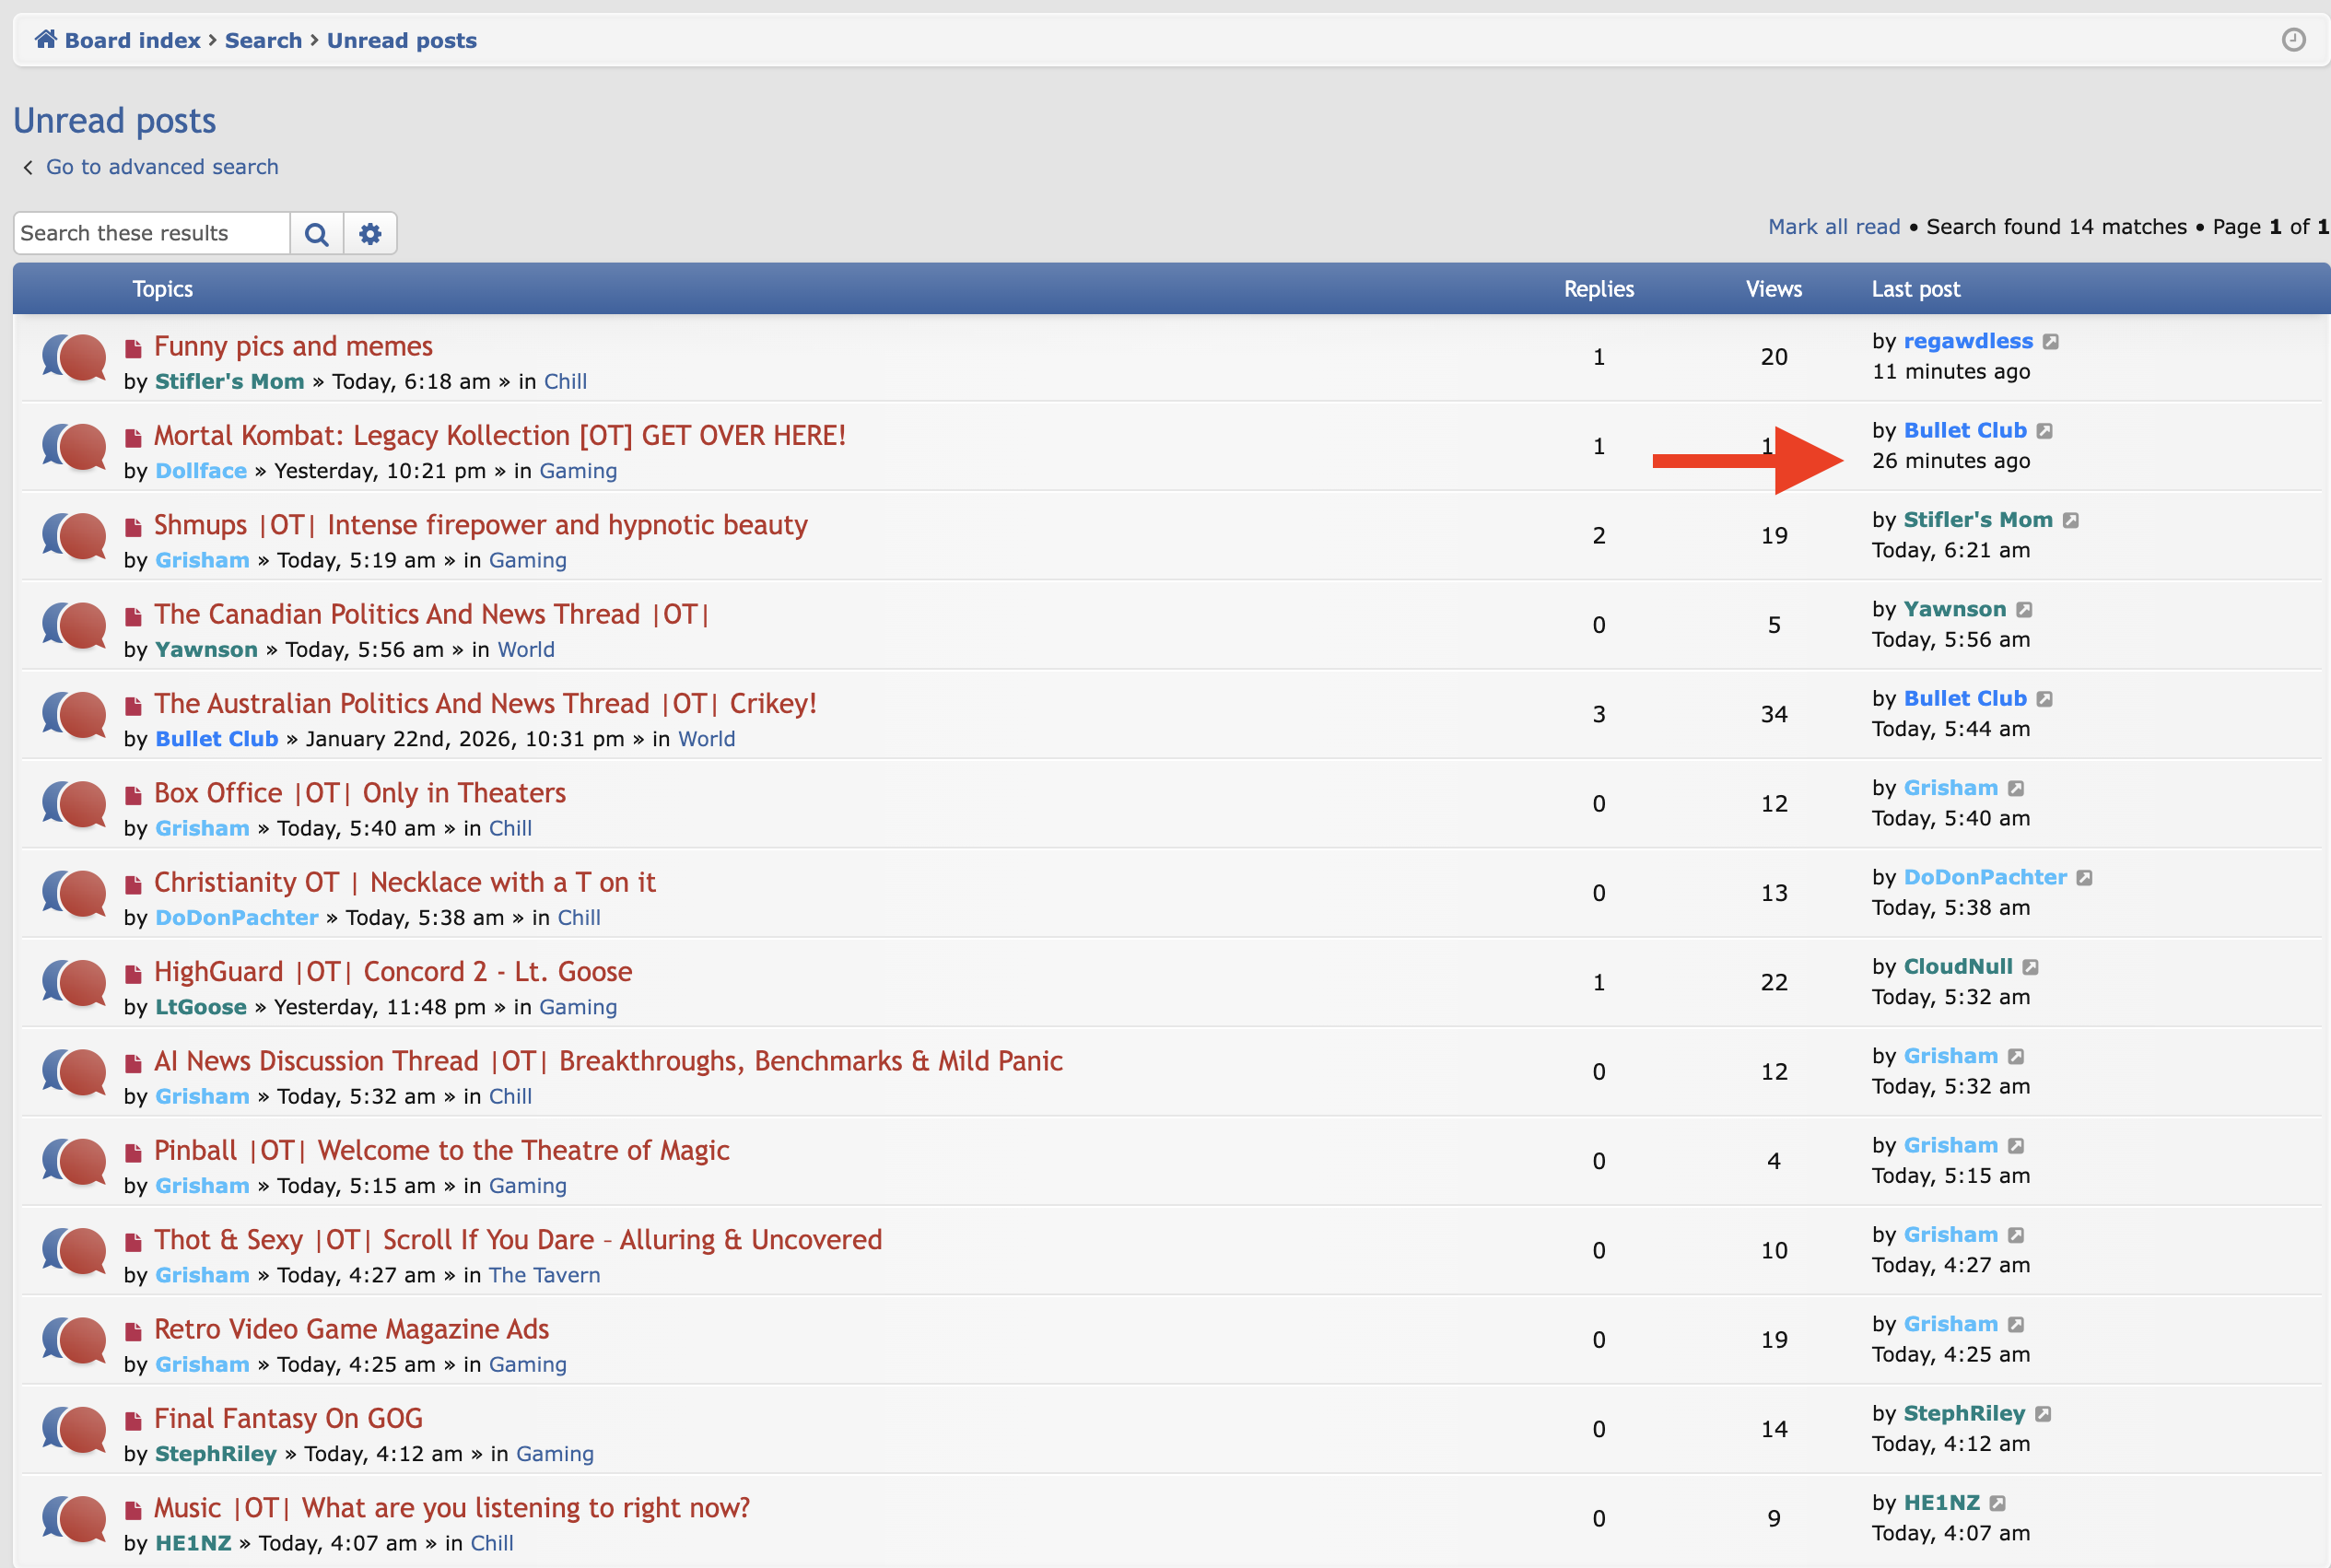Viewport: 2331px width, 1568px height.
Task: Click home icon for Board index
Action: [x=46, y=39]
